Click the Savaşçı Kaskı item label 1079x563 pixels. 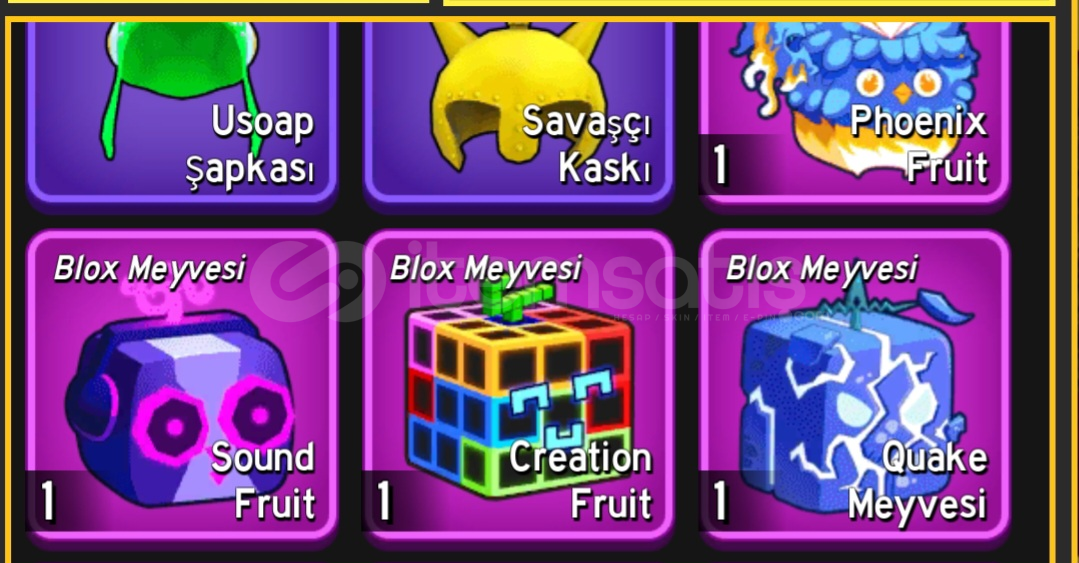coord(586,144)
